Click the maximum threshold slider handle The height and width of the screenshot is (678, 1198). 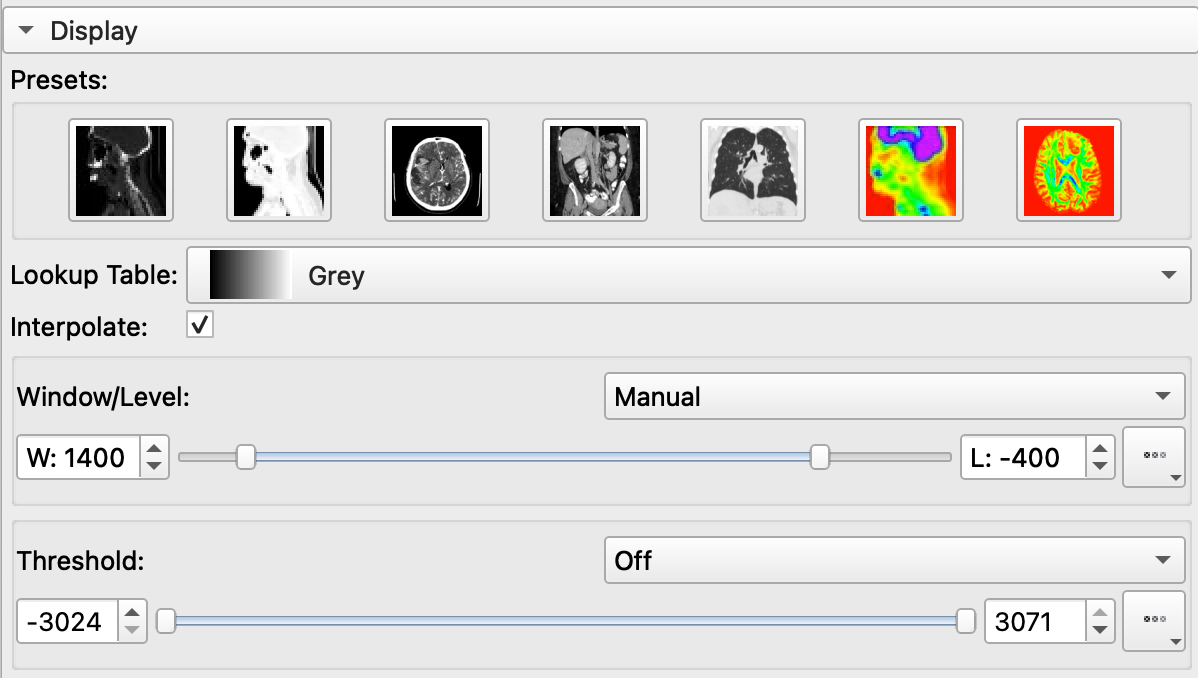tap(966, 621)
